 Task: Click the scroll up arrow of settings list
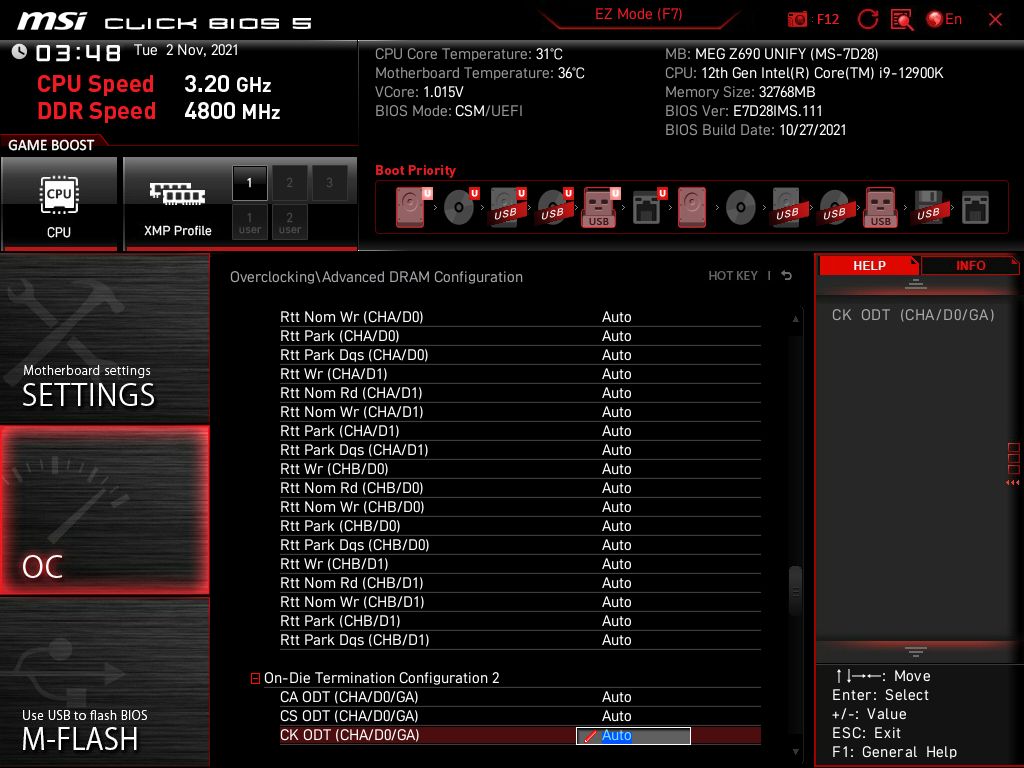tap(795, 319)
